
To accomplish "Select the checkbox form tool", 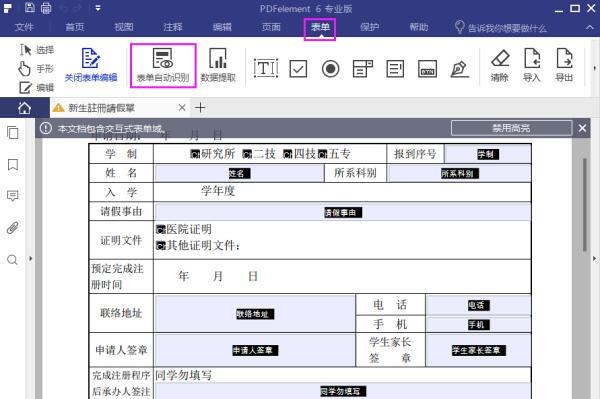I will point(298,69).
